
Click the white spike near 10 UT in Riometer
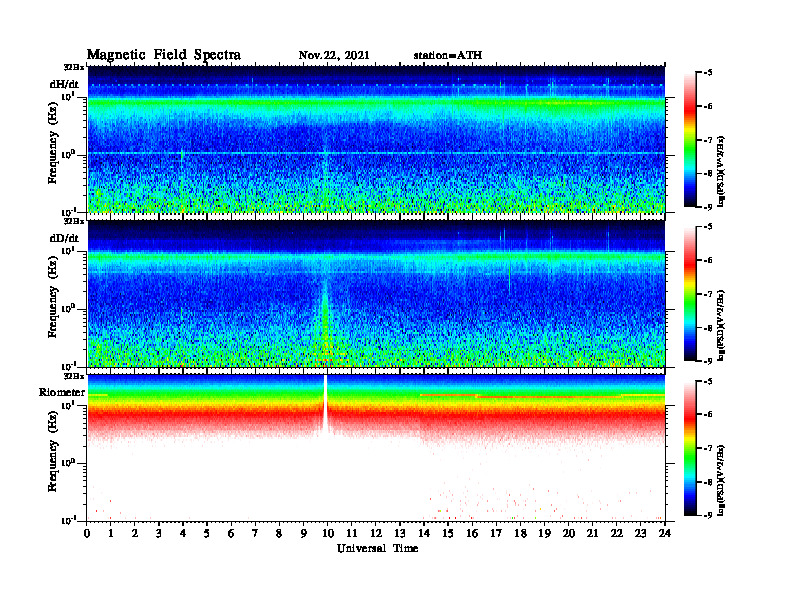tap(326, 404)
